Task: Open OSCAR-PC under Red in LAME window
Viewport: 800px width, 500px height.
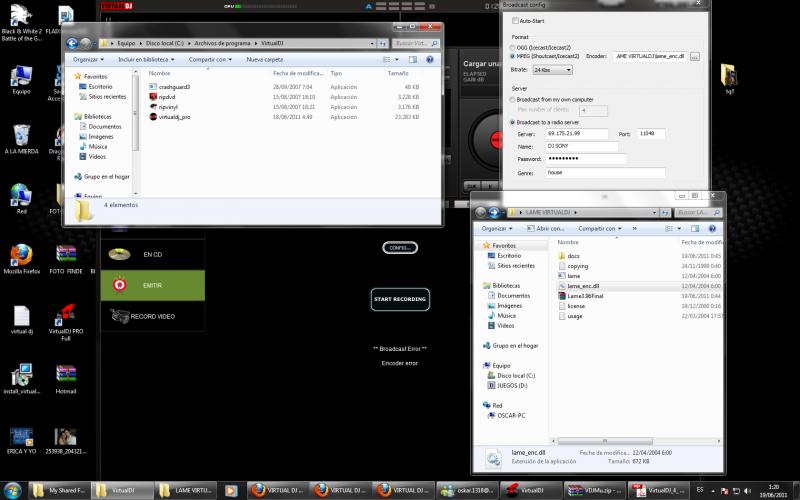Action: (511, 416)
